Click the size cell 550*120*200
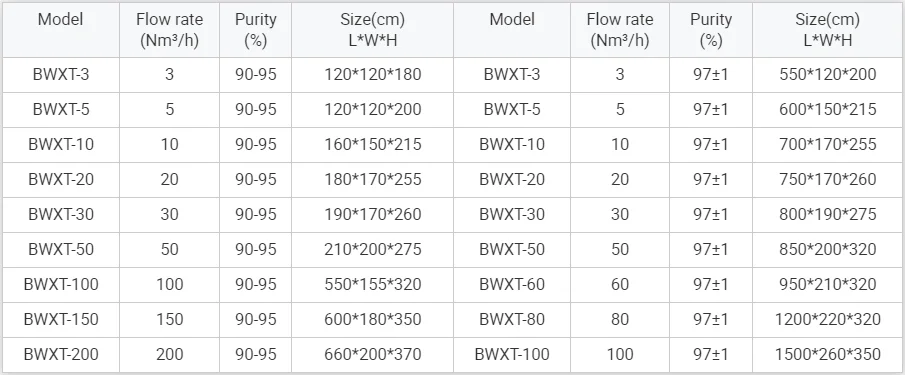The width and height of the screenshot is (905, 375). [x=828, y=74]
